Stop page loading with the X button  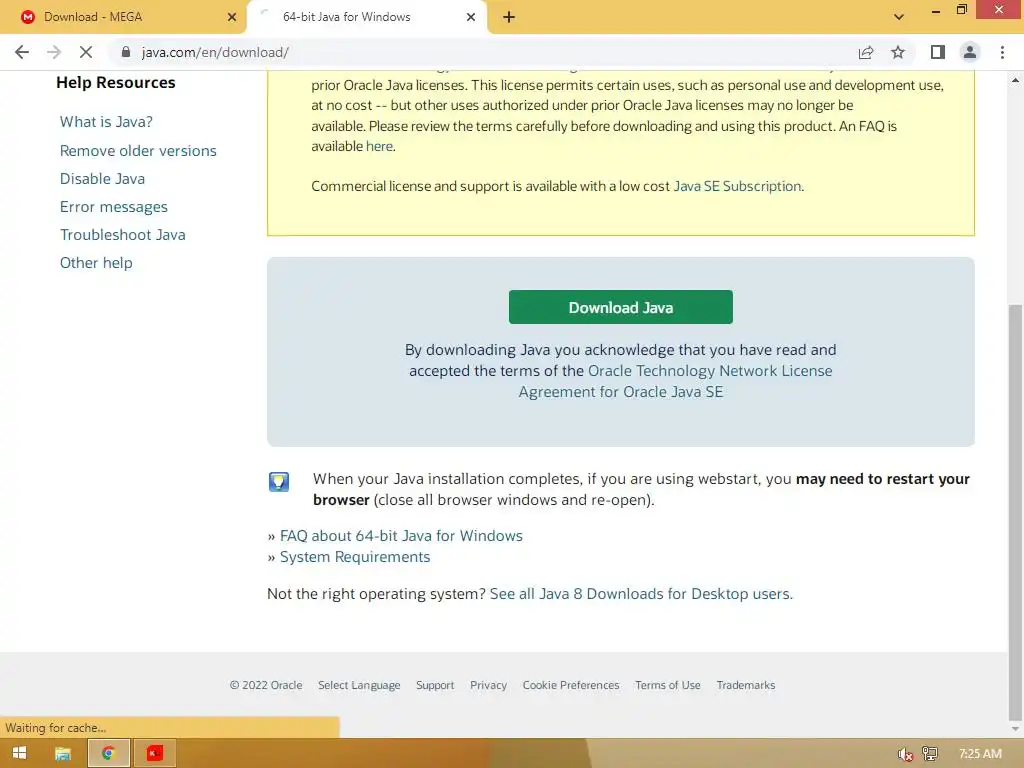(86, 52)
